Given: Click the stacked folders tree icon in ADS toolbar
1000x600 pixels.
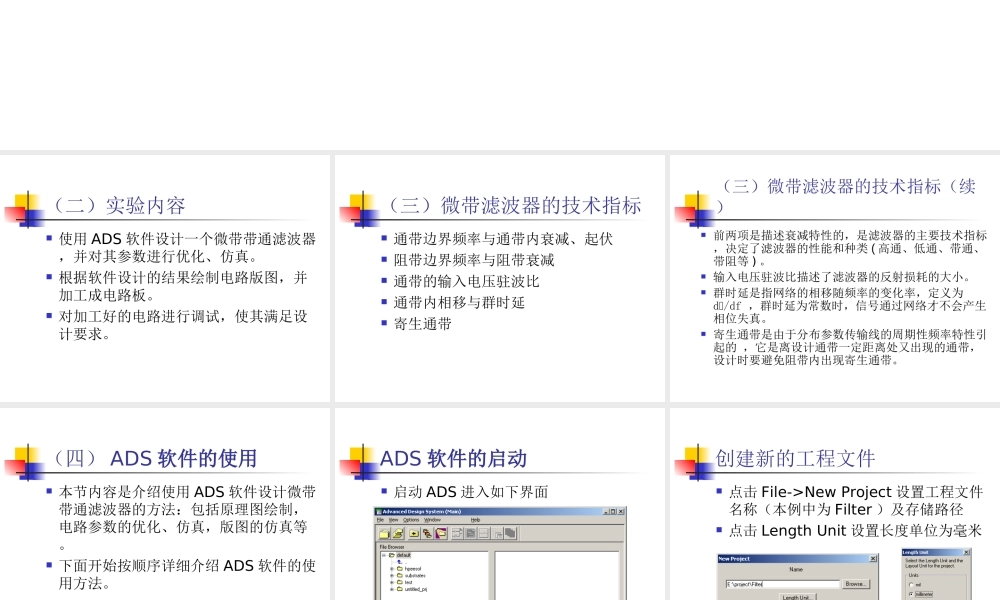Looking at the screenshot, I should tap(427, 534).
